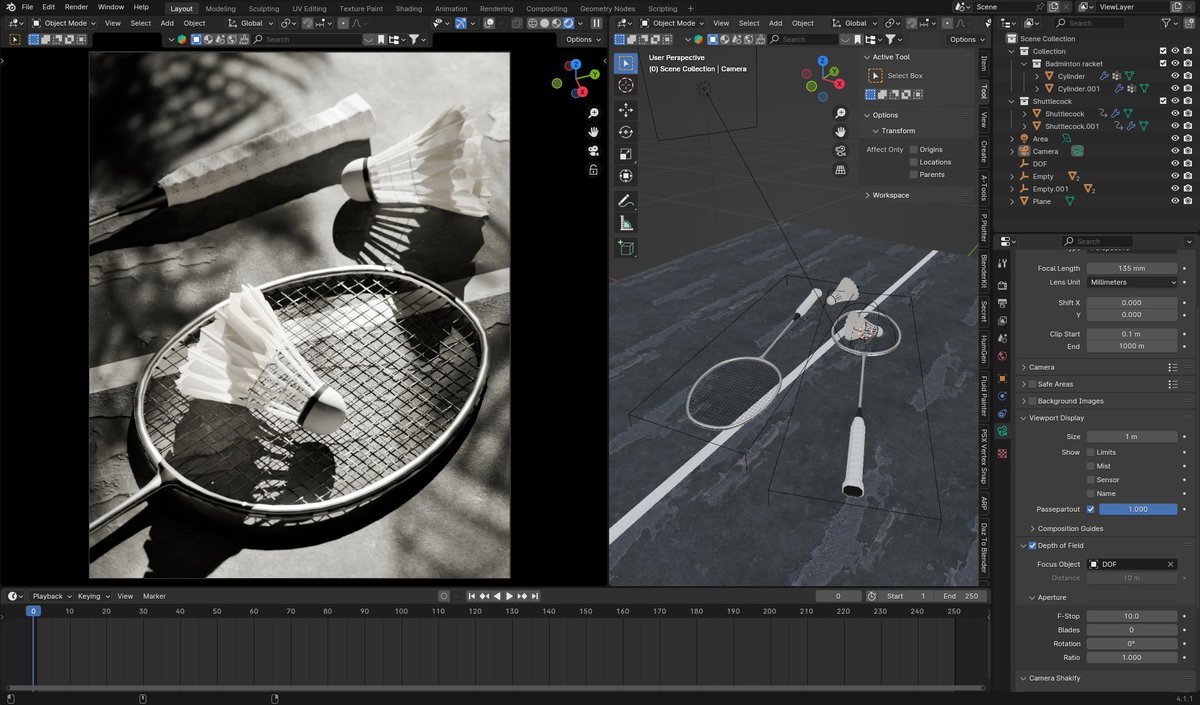
Task: Click Options button in left viewport header
Action: pyautogui.click(x=582, y=39)
